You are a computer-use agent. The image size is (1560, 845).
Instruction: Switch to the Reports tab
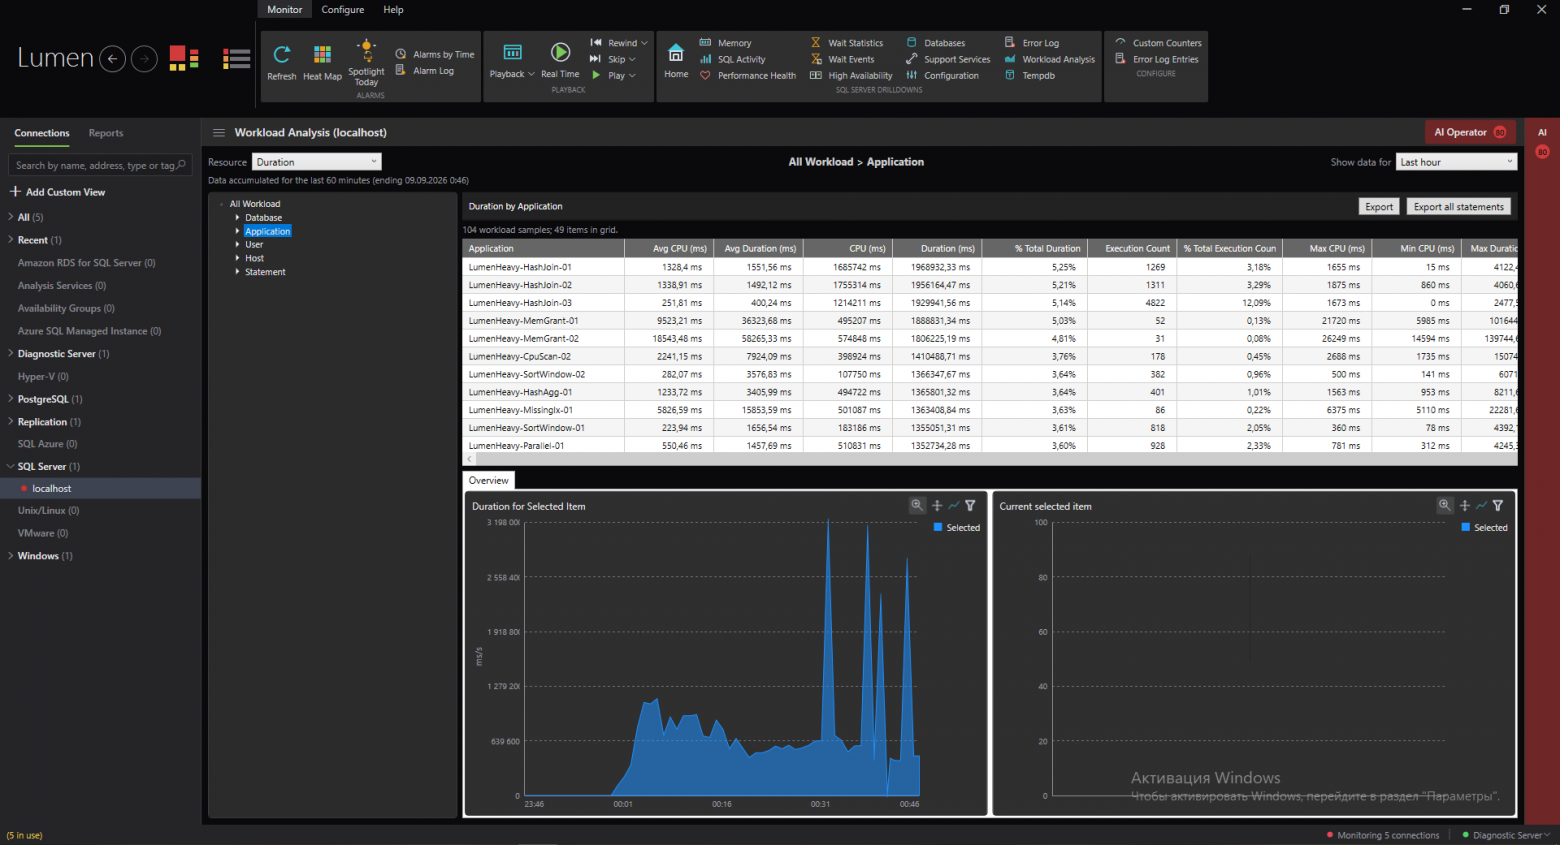coord(106,133)
